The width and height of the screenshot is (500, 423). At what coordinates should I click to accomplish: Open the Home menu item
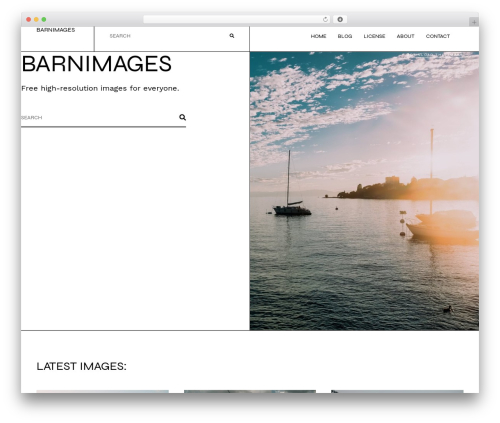[x=318, y=36]
